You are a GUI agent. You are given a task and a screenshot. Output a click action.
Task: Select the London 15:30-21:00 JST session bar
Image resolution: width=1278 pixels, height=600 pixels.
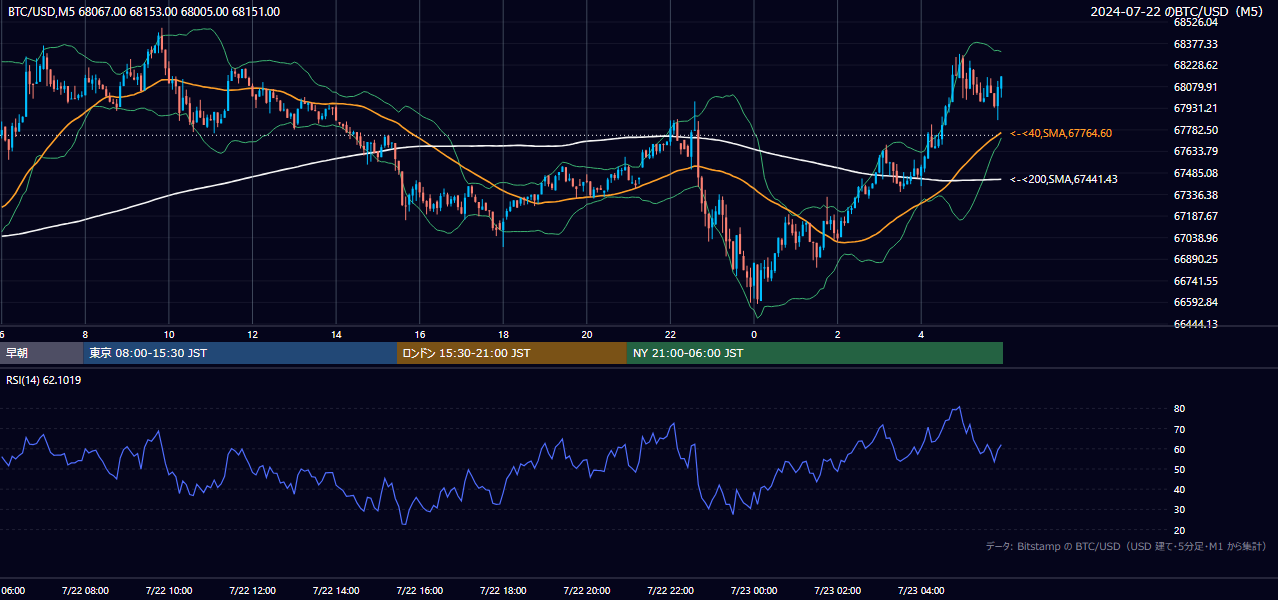coord(512,353)
